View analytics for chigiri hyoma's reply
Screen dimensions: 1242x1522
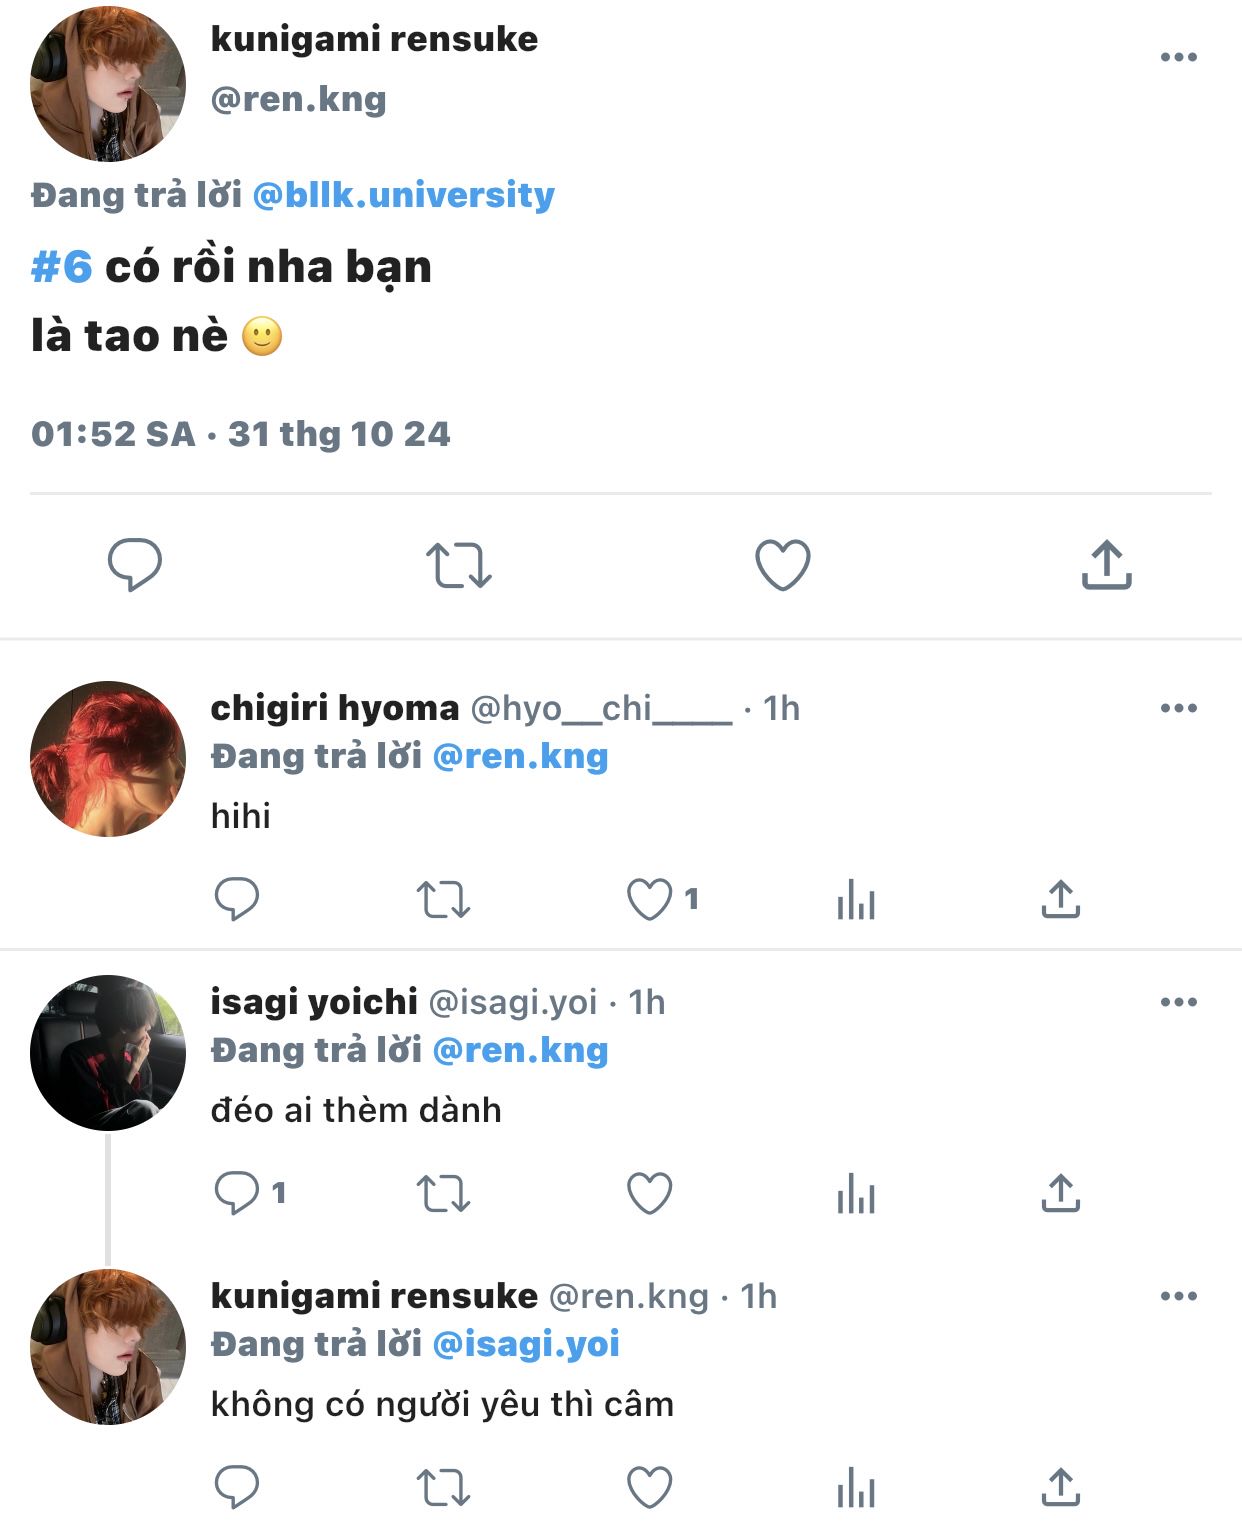(856, 899)
